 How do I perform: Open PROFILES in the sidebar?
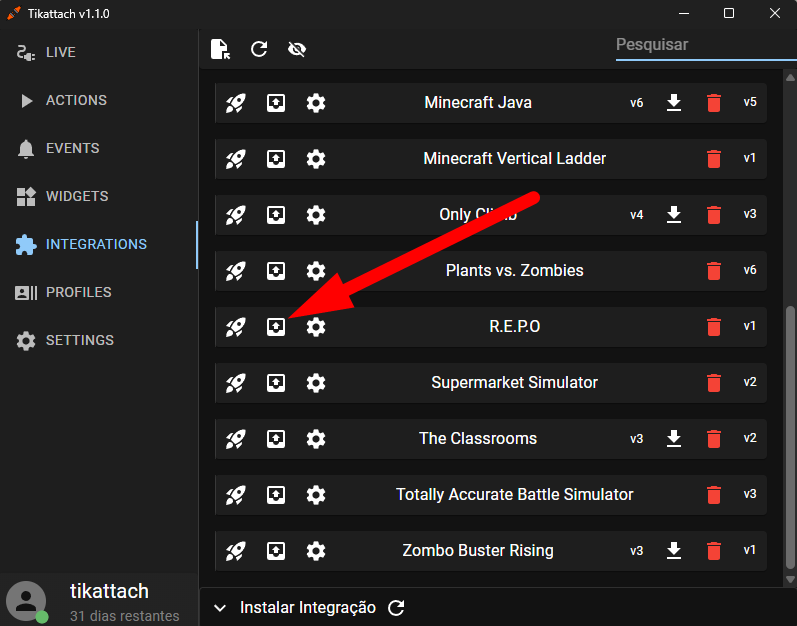click(99, 292)
